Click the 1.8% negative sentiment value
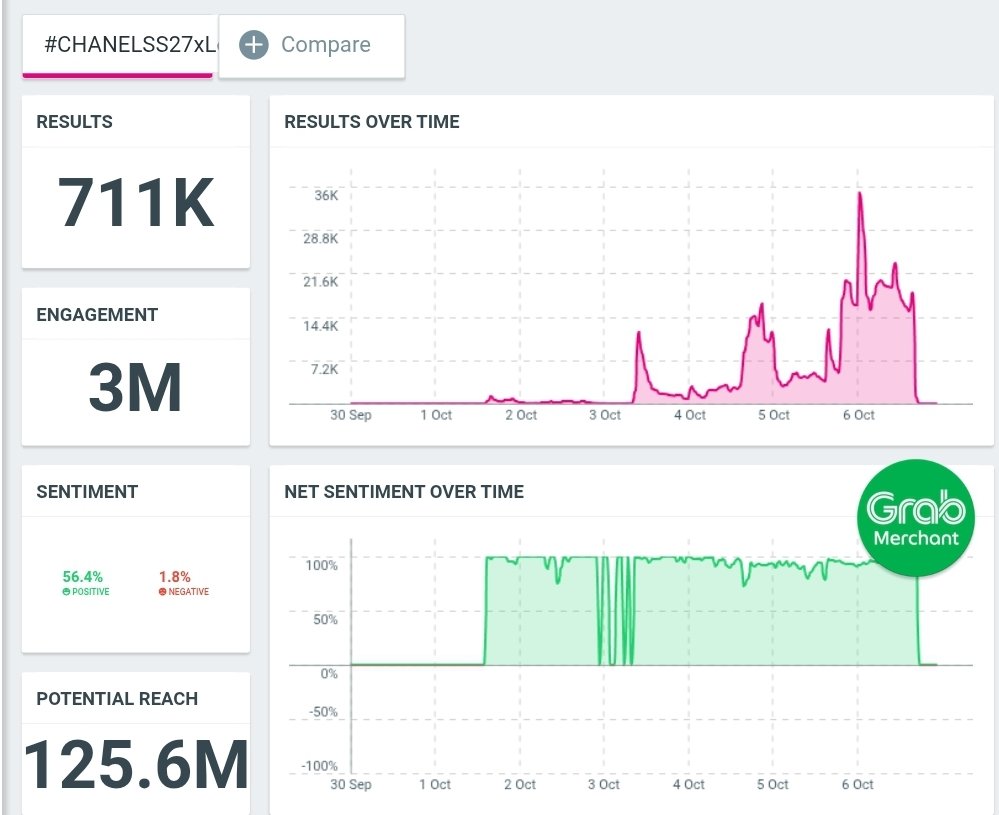 (x=175, y=577)
